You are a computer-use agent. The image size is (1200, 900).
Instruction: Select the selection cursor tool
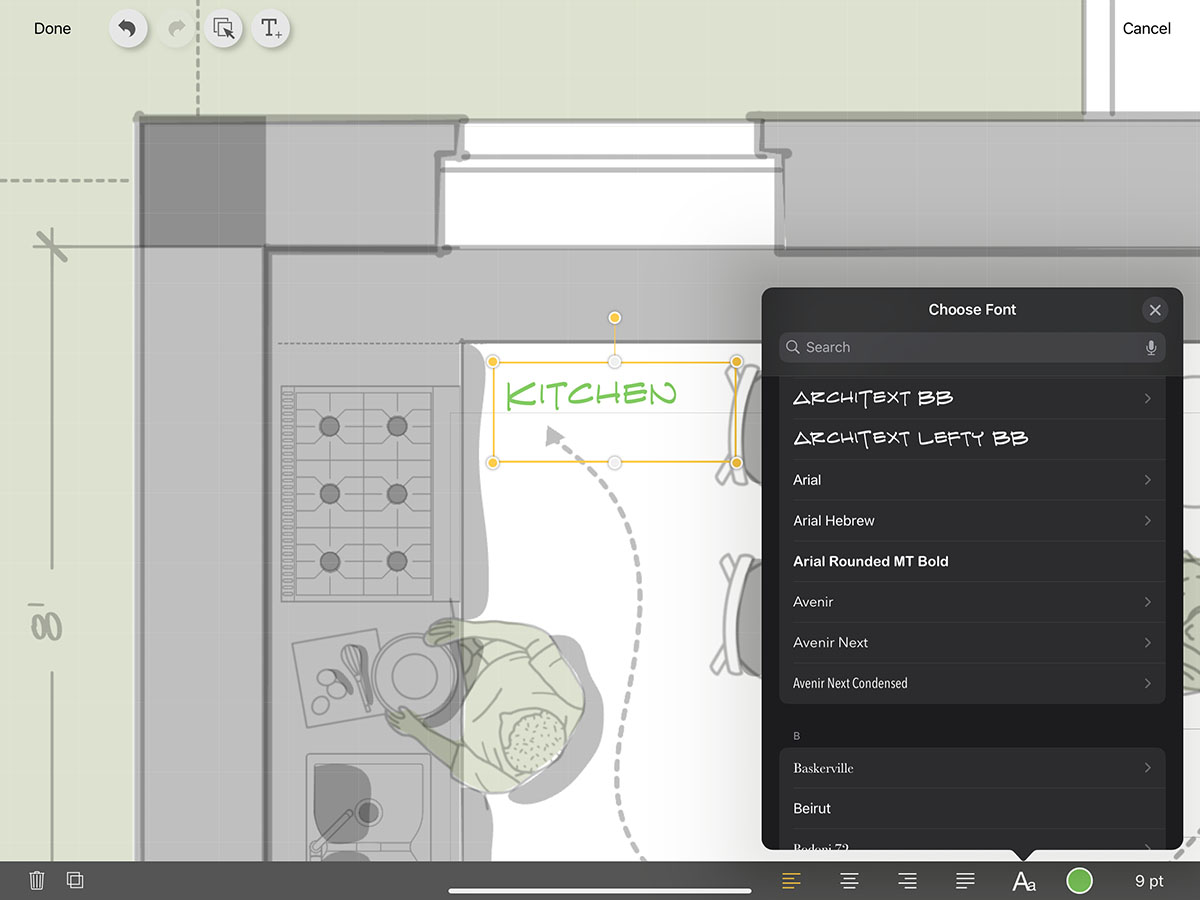[x=224, y=29]
